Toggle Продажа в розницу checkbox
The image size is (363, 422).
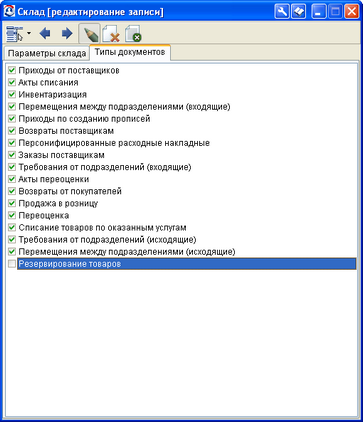pos(12,203)
